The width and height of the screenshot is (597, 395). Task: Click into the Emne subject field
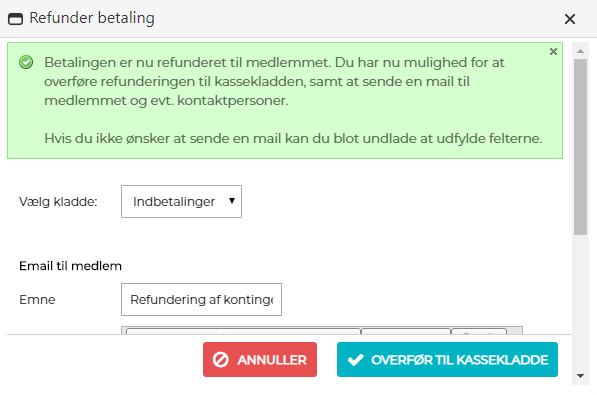tap(201, 299)
